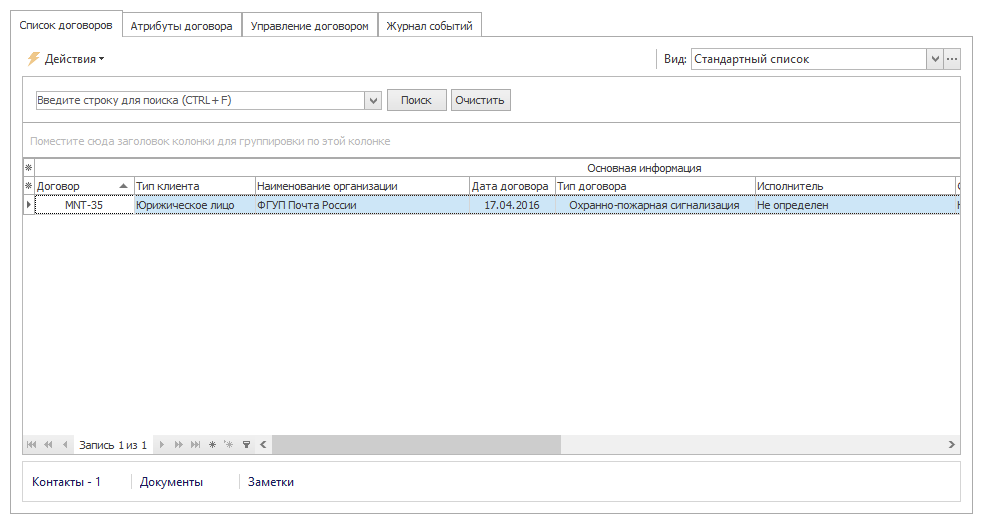Select the MNT-35 contract cell
983x524 pixels.
pos(84,205)
